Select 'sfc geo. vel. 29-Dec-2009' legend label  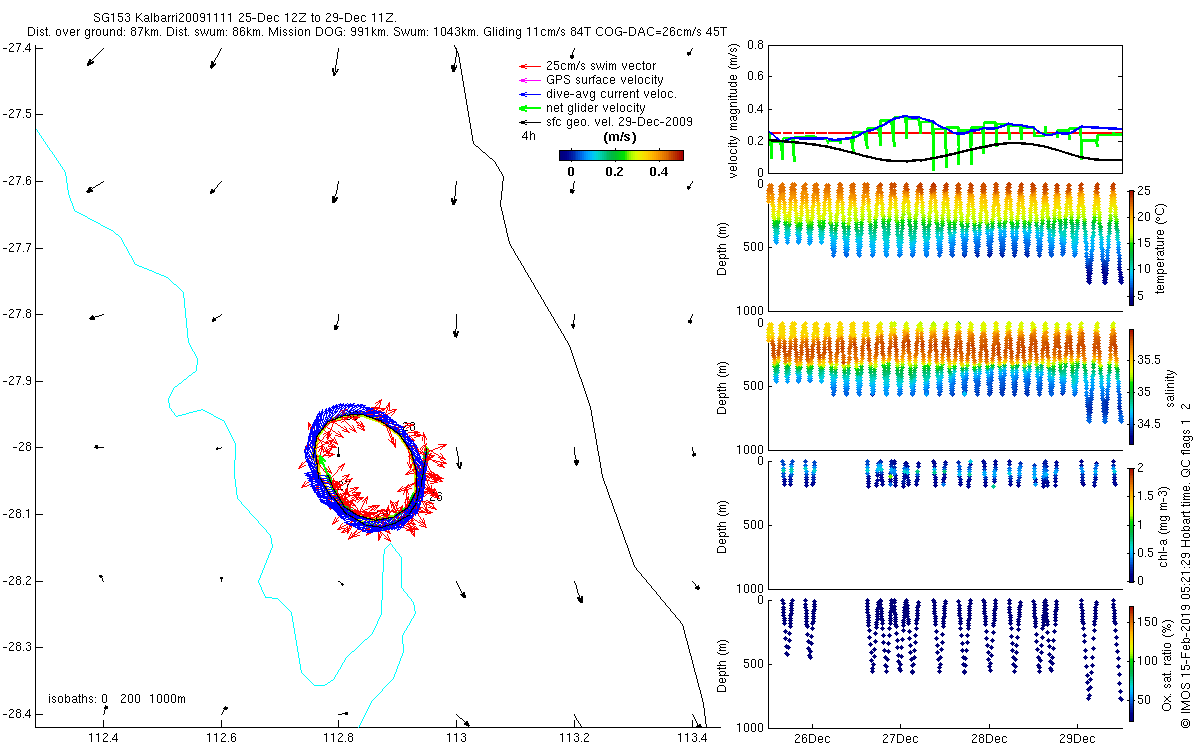[619, 122]
